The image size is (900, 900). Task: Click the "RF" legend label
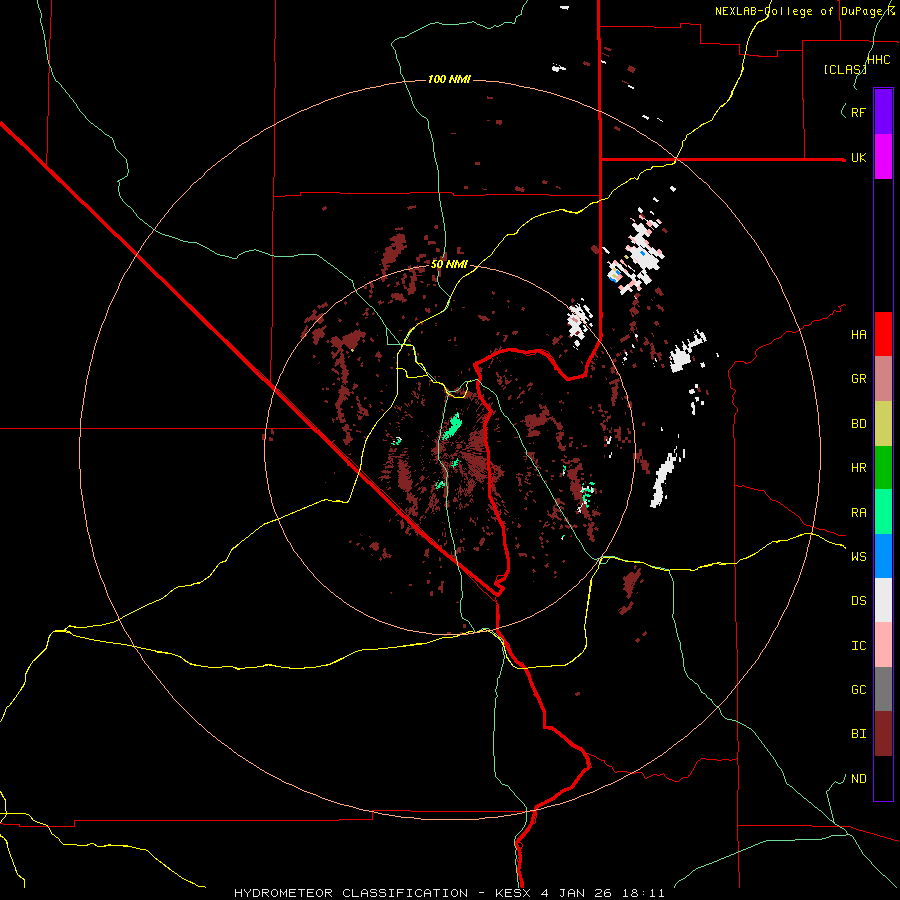coord(858,112)
